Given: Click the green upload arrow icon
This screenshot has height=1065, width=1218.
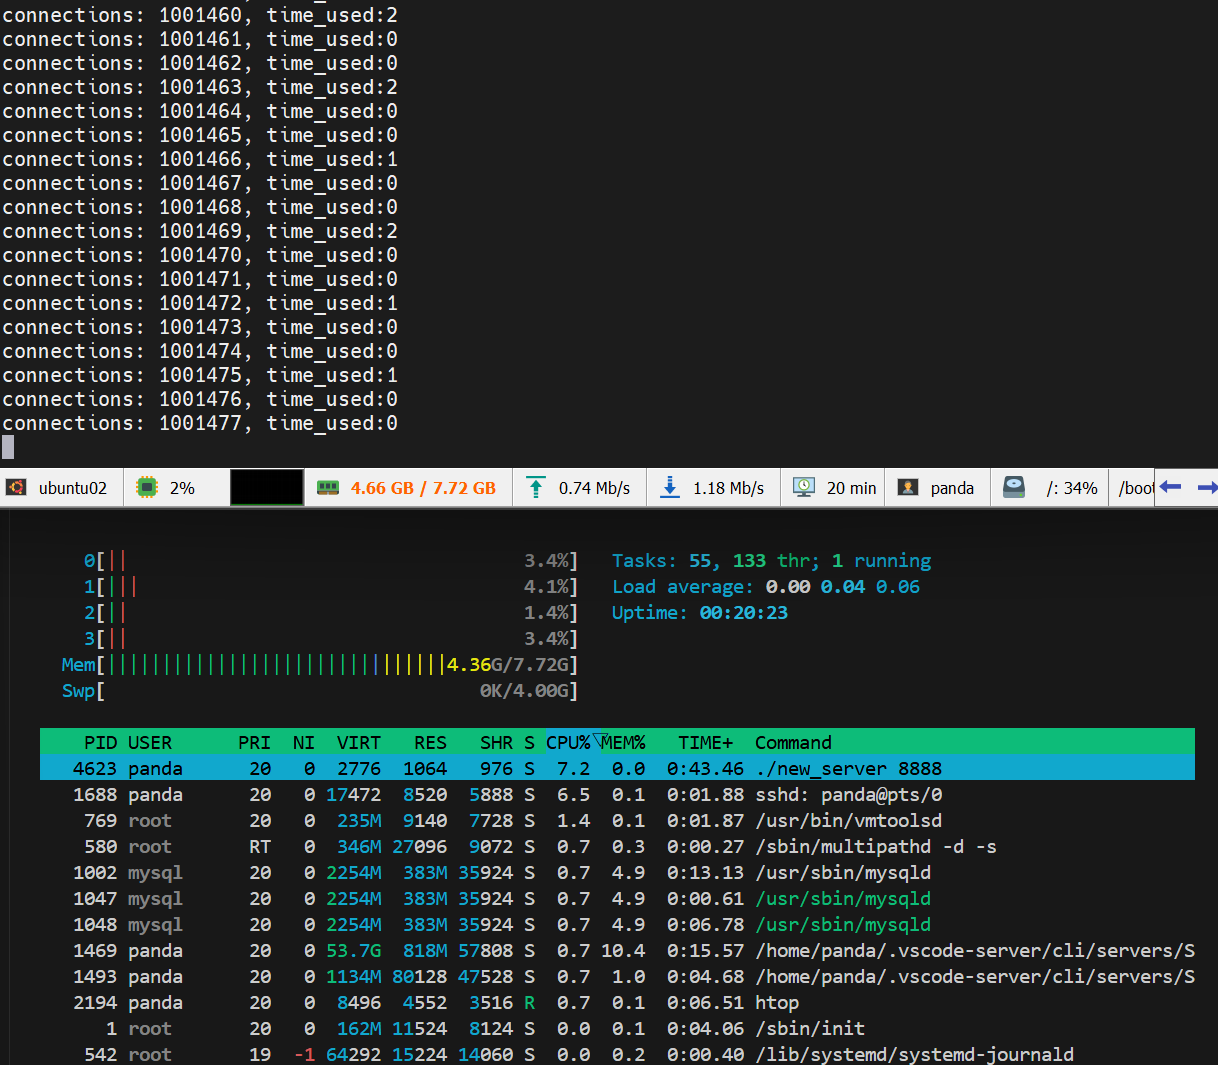Looking at the screenshot, I should point(536,487).
